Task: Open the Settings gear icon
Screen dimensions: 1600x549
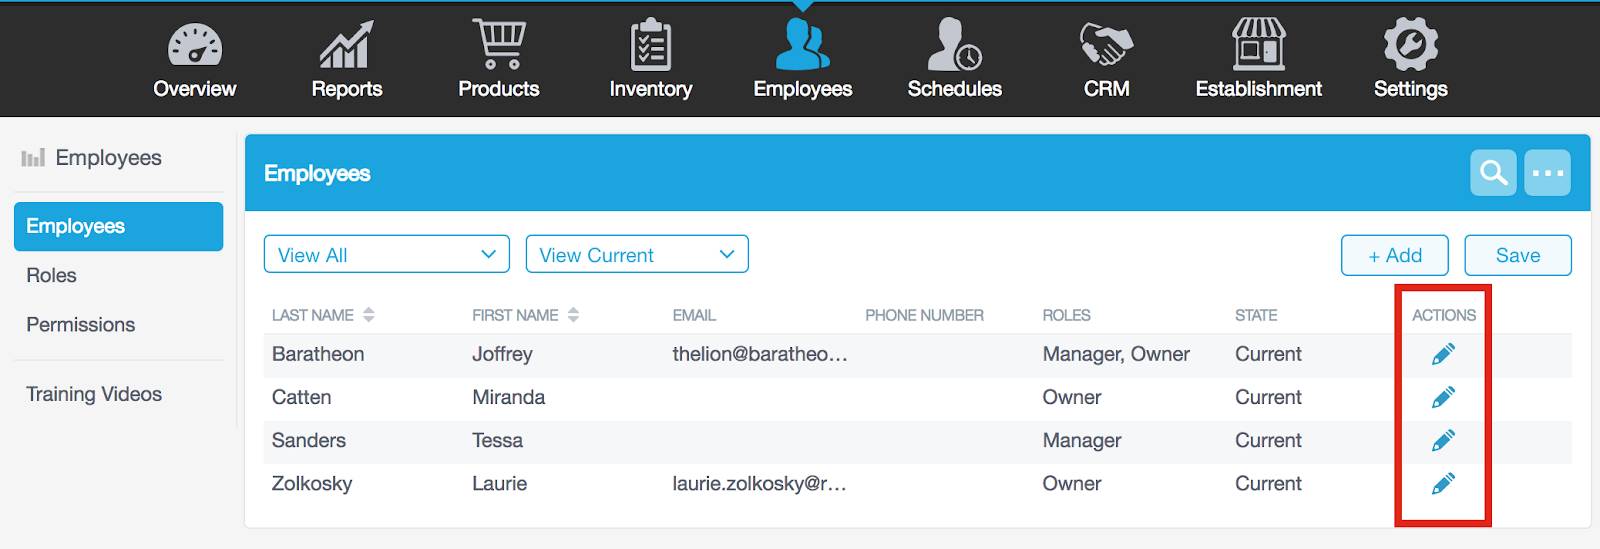Action: pos(1411,44)
